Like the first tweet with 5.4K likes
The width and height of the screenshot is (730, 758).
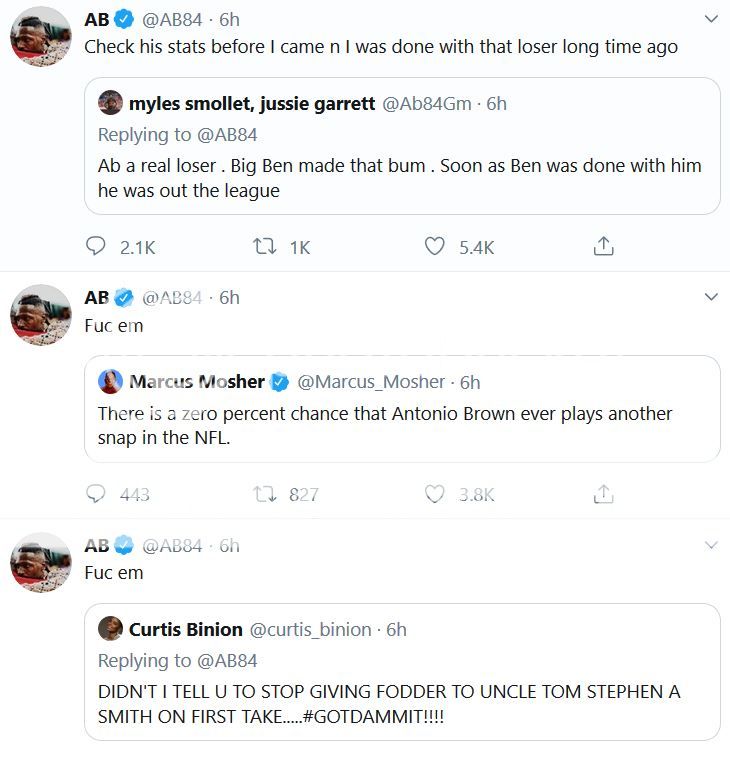[435, 246]
